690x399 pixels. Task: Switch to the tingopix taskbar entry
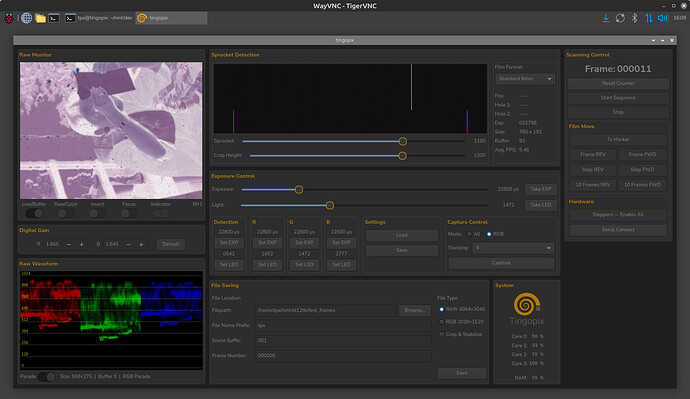(x=171, y=18)
